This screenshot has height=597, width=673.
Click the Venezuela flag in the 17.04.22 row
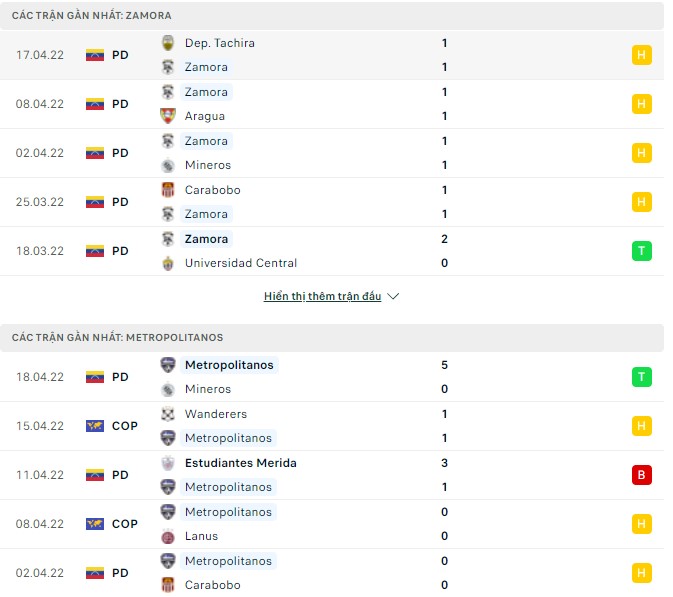tap(96, 55)
